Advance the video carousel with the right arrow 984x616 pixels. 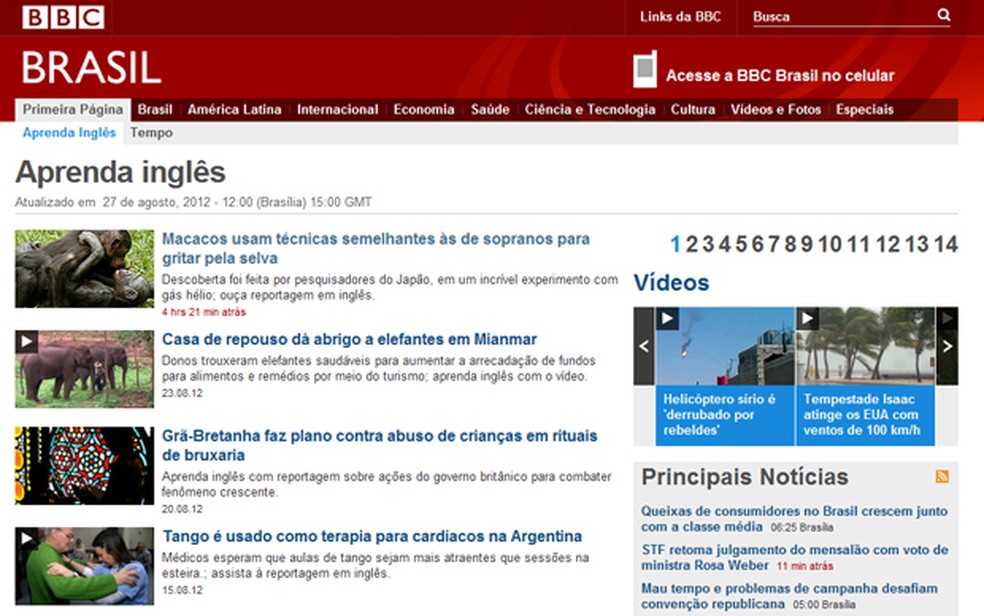pos(946,345)
